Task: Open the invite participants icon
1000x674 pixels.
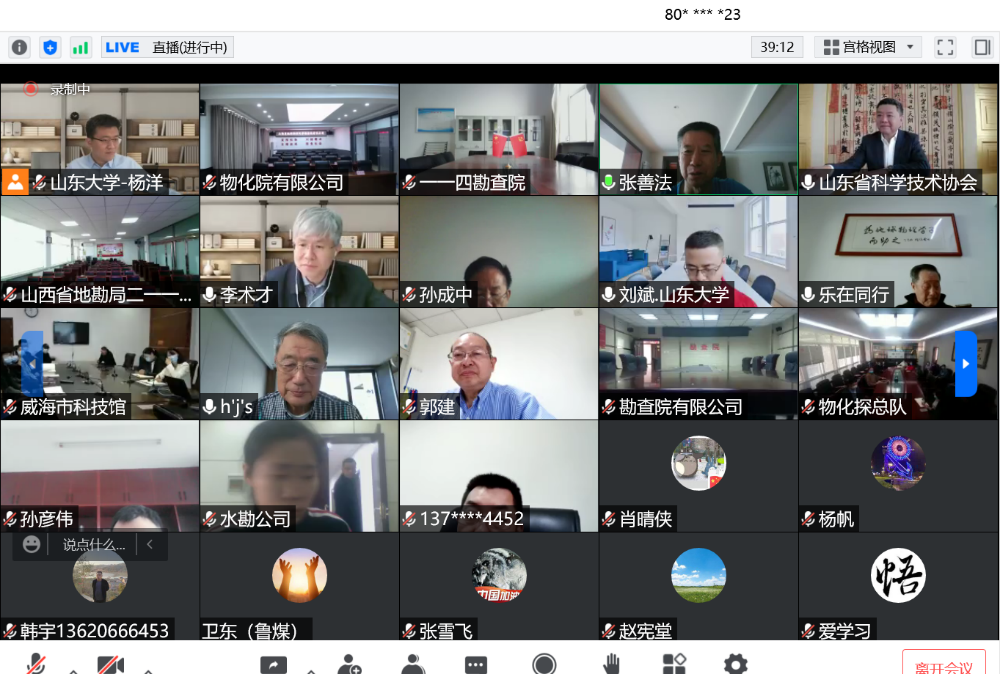Action: click(x=349, y=664)
